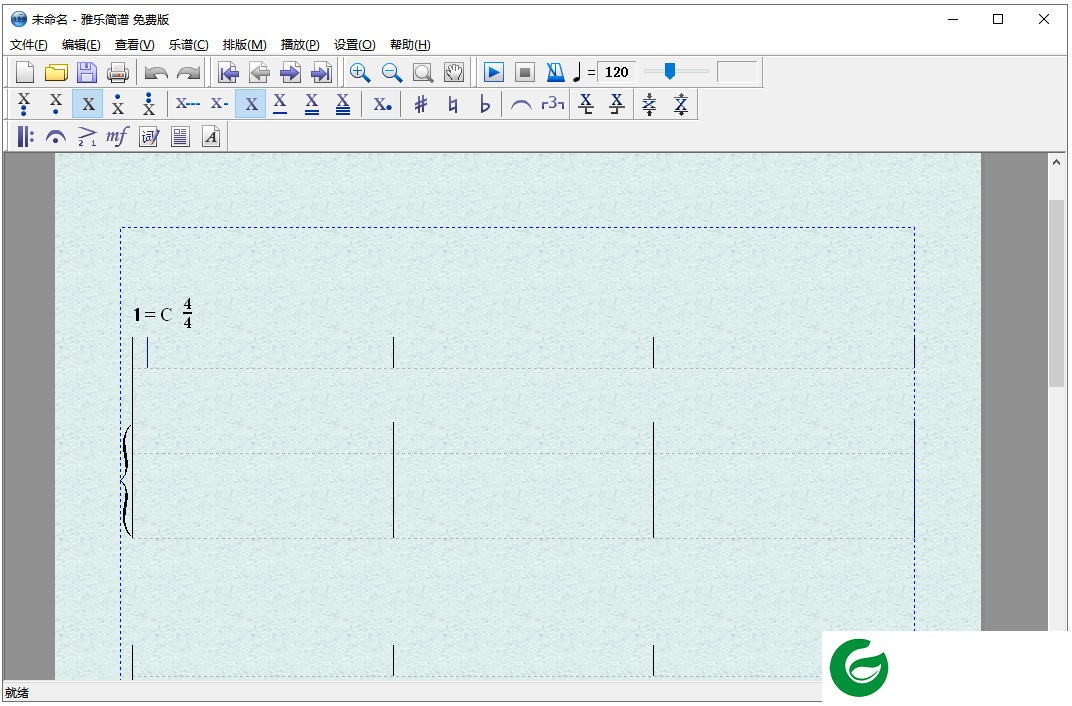Choose thirty-second note with triple underline
Image resolution: width=1072 pixels, height=706 pixels.
pyautogui.click(x=343, y=104)
